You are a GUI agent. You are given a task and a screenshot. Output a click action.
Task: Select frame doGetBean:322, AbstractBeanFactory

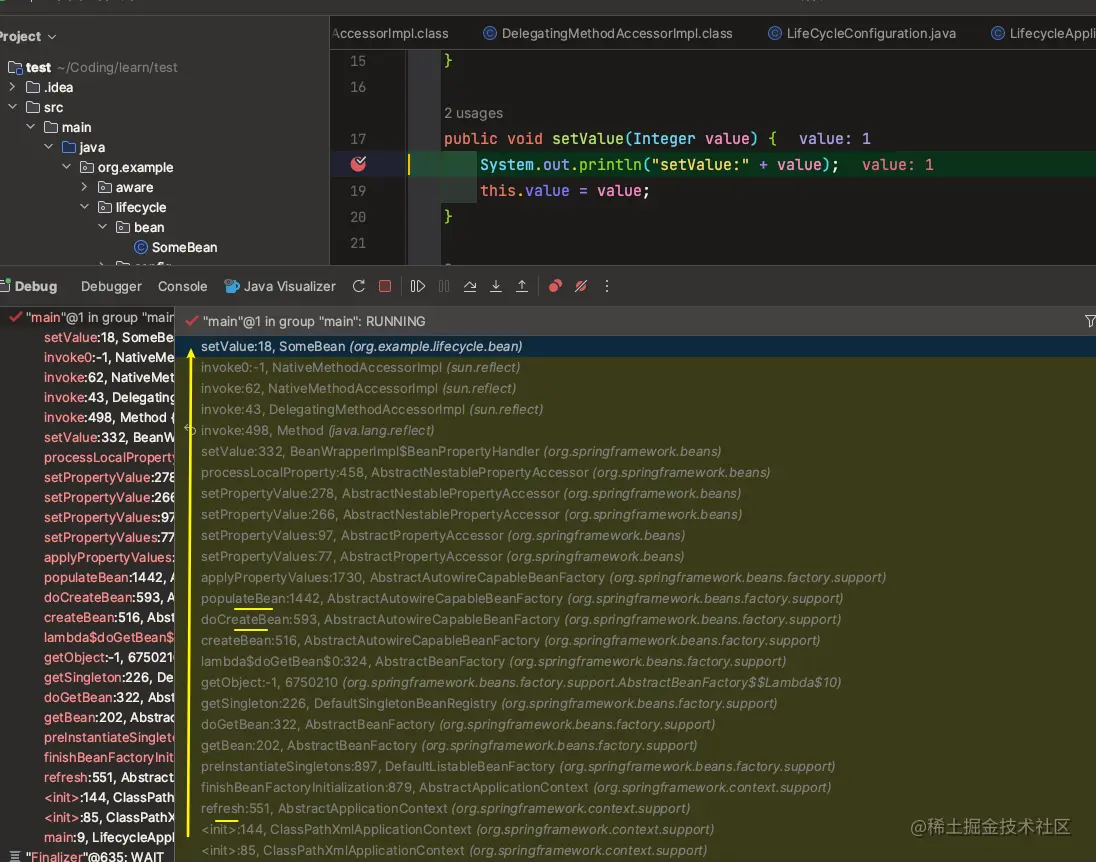[x=635, y=724]
